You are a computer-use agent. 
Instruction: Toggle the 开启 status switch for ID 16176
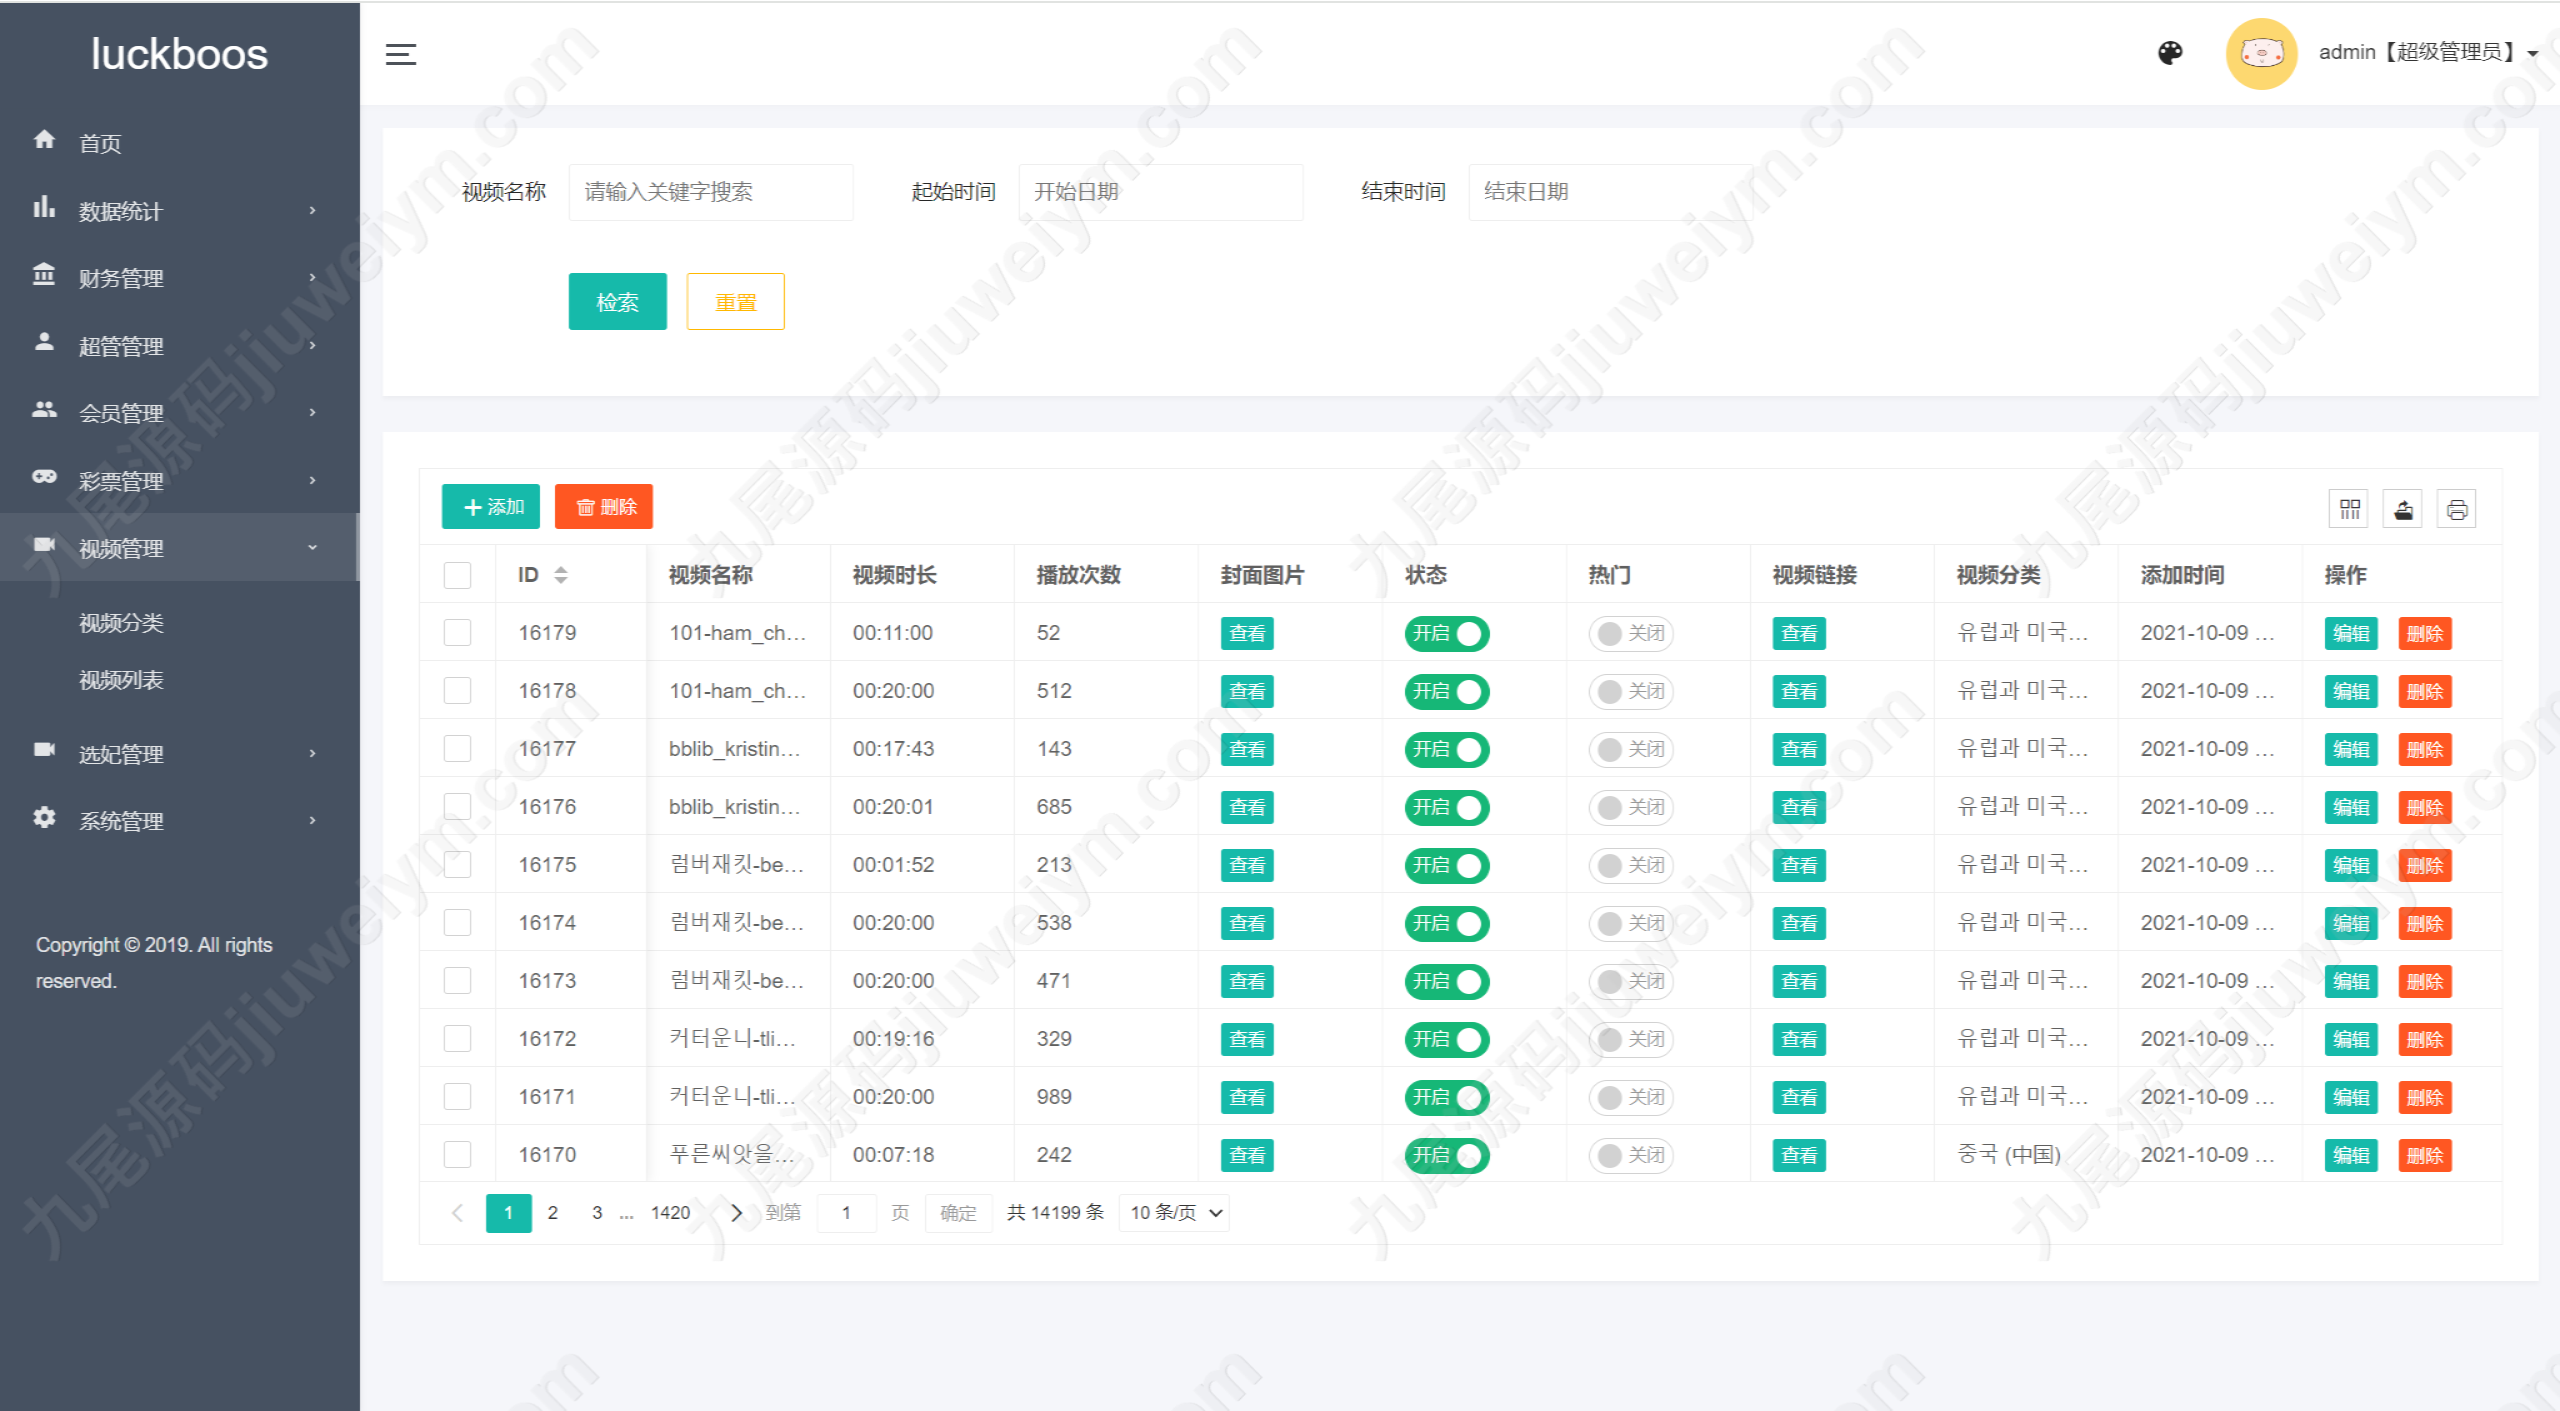[x=1447, y=807]
